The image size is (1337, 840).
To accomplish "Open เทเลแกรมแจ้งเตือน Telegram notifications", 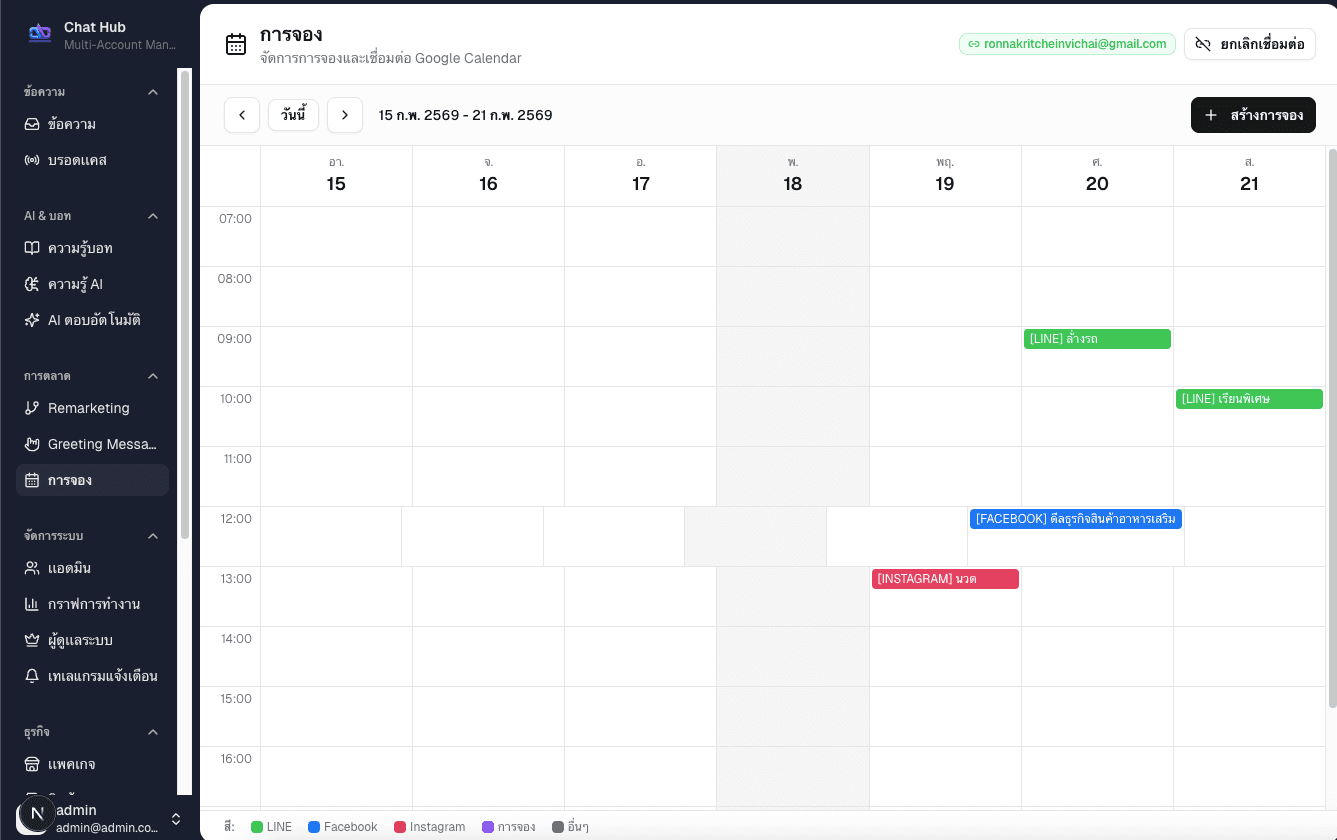I will (33, 676).
